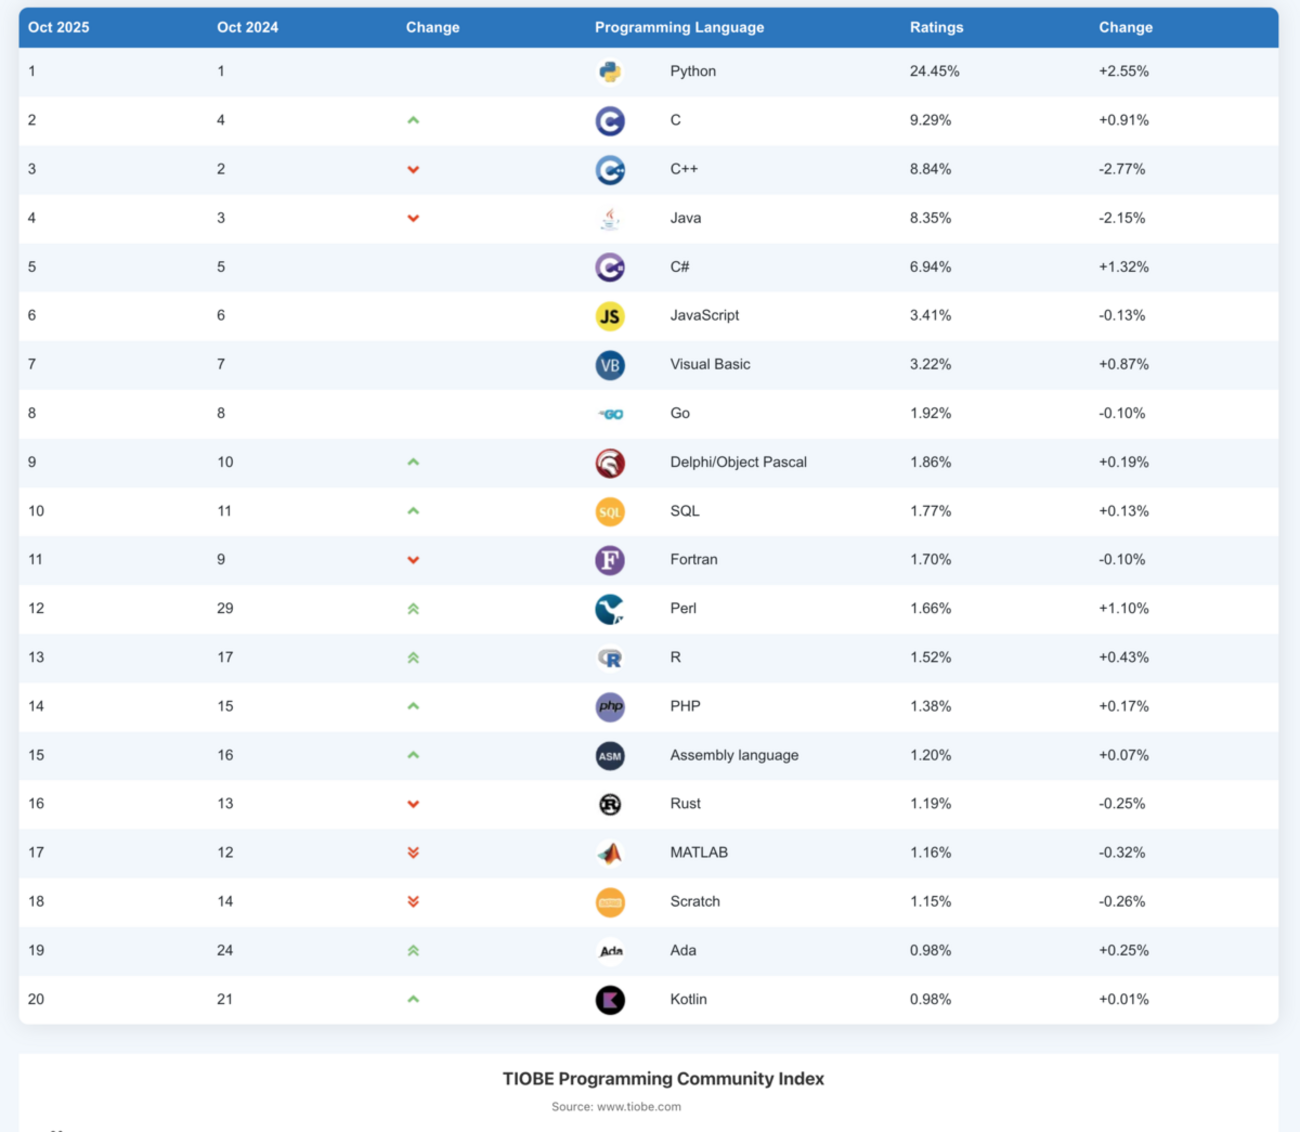
Task: Click the Ratings column header
Action: click(x=936, y=28)
